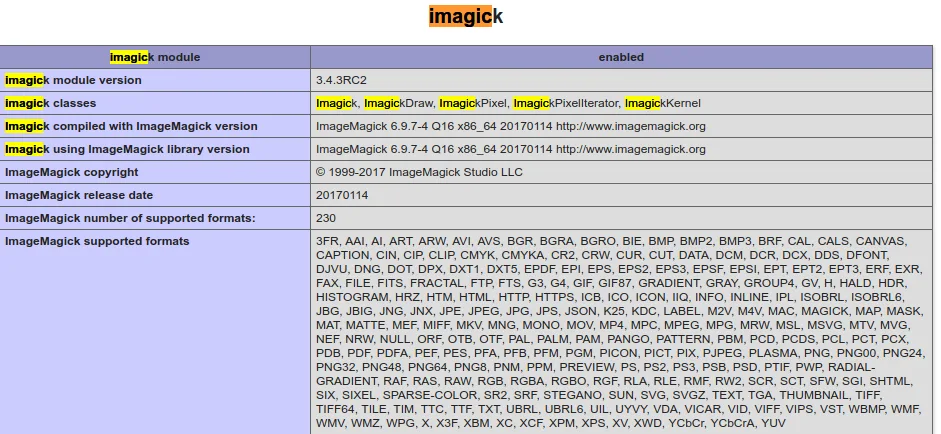This screenshot has height=434, width=941.
Task: Click the 'enabled' header cell
Action: (621, 57)
